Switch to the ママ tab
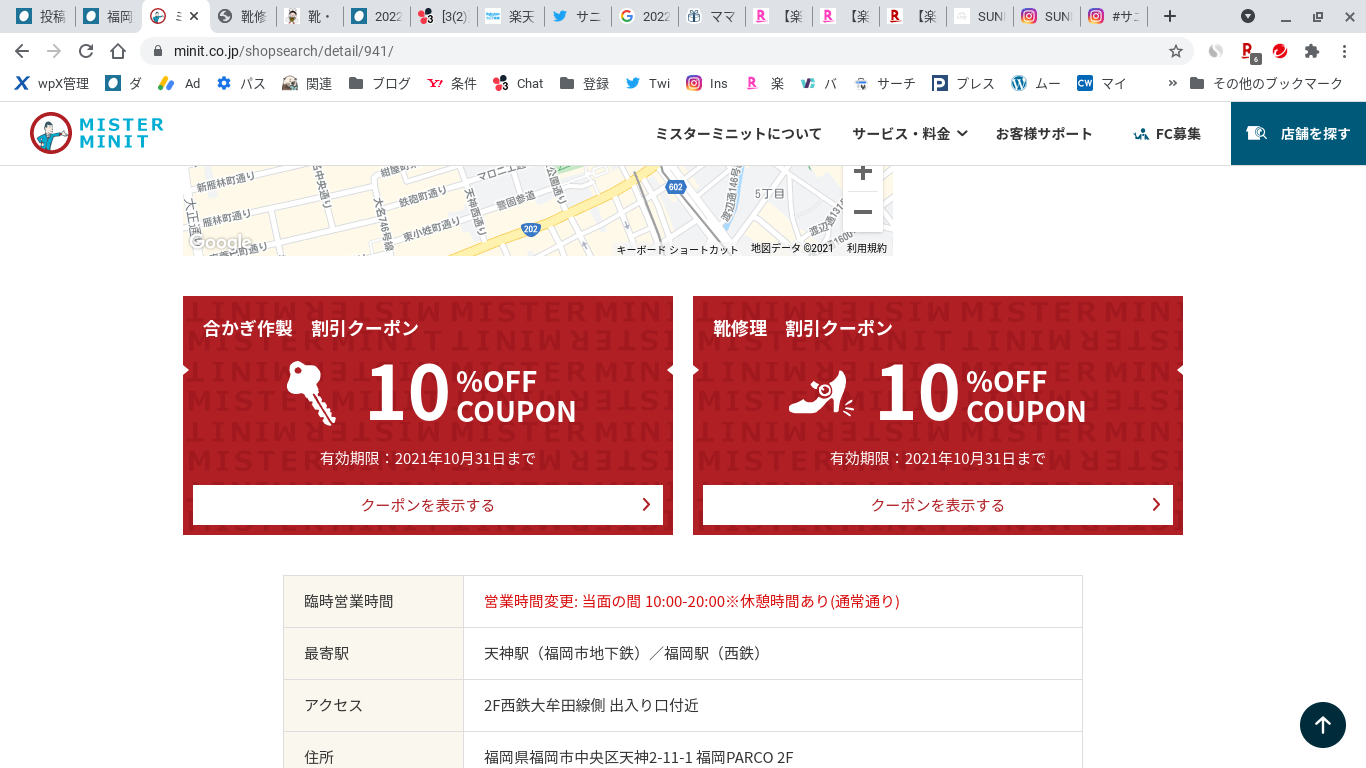Screen dimensions: 1366x768 pos(711,16)
